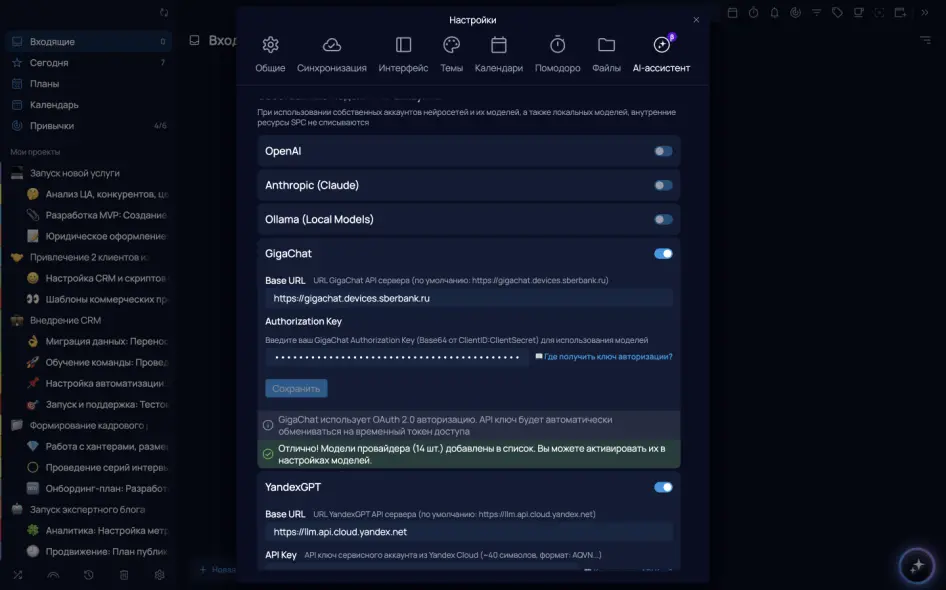Open the history clock icon at the bottom

point(89,575)
